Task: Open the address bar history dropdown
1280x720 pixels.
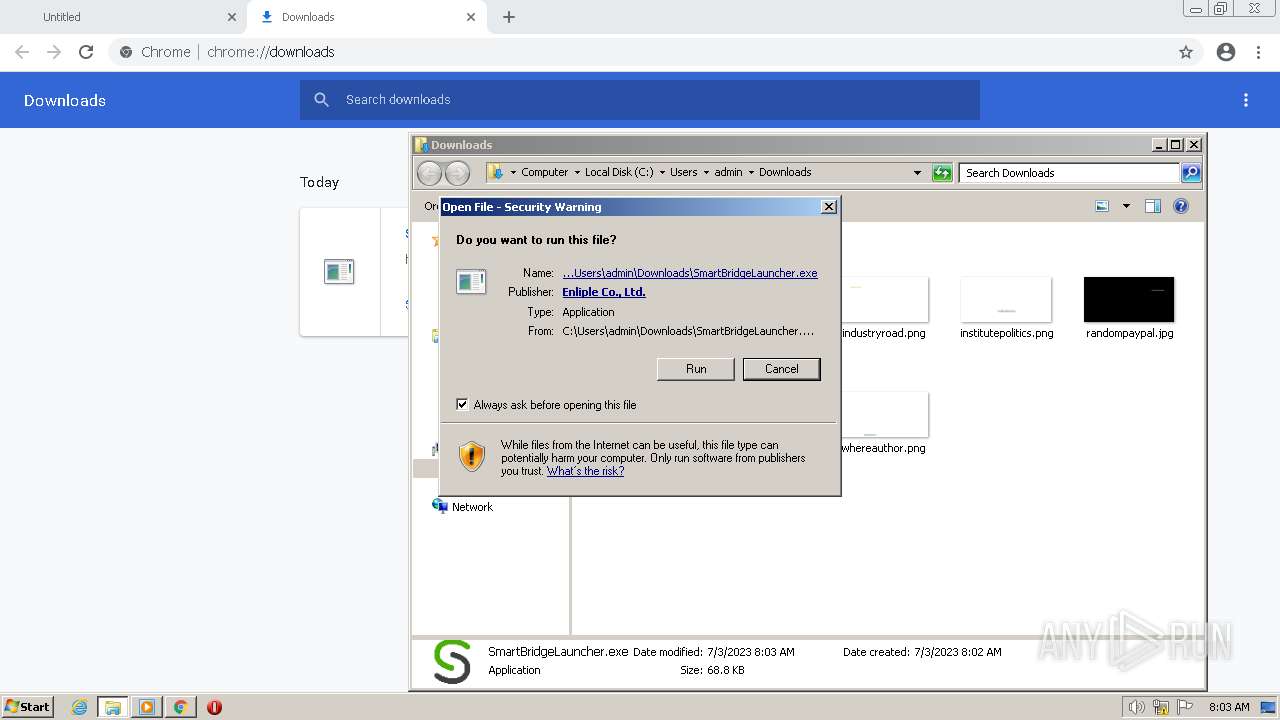Action: pos(917,173)
